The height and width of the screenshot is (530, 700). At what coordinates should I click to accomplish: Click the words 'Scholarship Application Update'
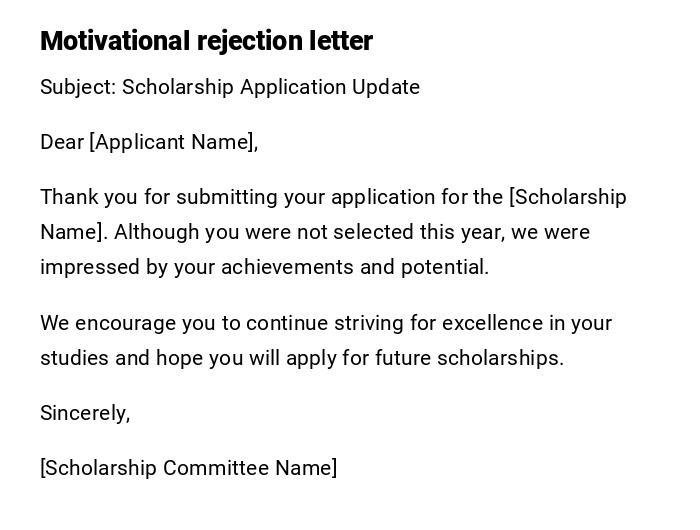tap(271, 87)
